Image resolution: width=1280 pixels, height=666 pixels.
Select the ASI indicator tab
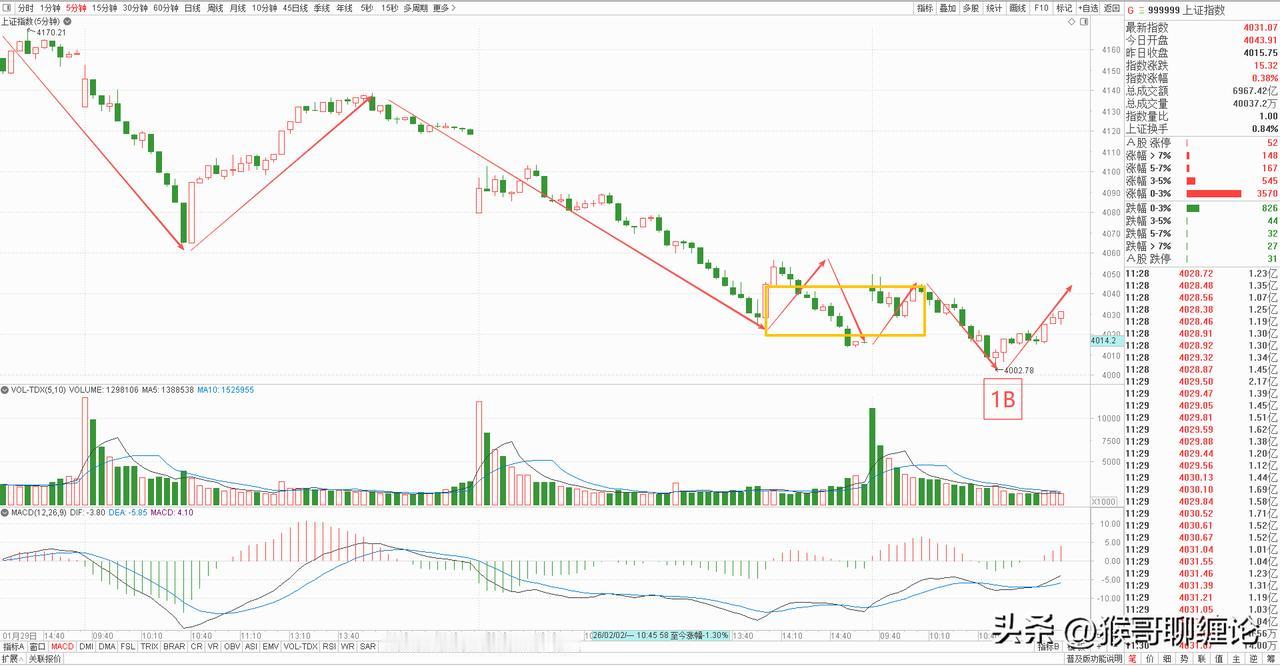click(251, 647)
